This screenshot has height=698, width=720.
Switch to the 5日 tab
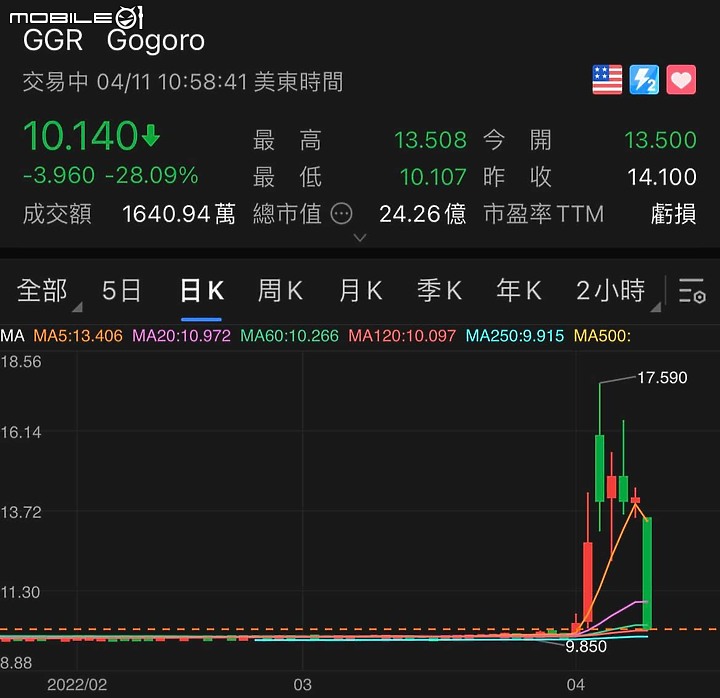pyautogui.click(x=121, y=291)
